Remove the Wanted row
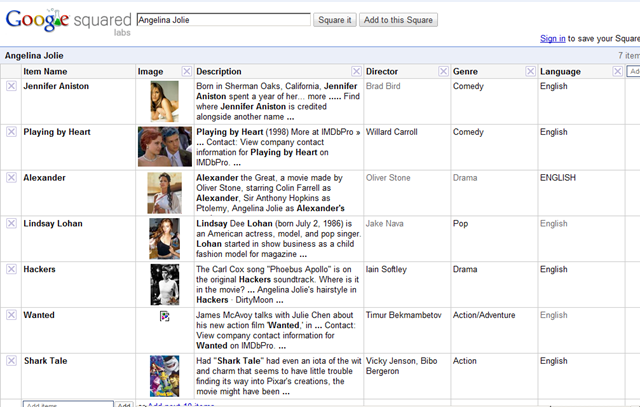Image resolution: width=640 pixels, height=407 pixels. click(x=11, y=315)
